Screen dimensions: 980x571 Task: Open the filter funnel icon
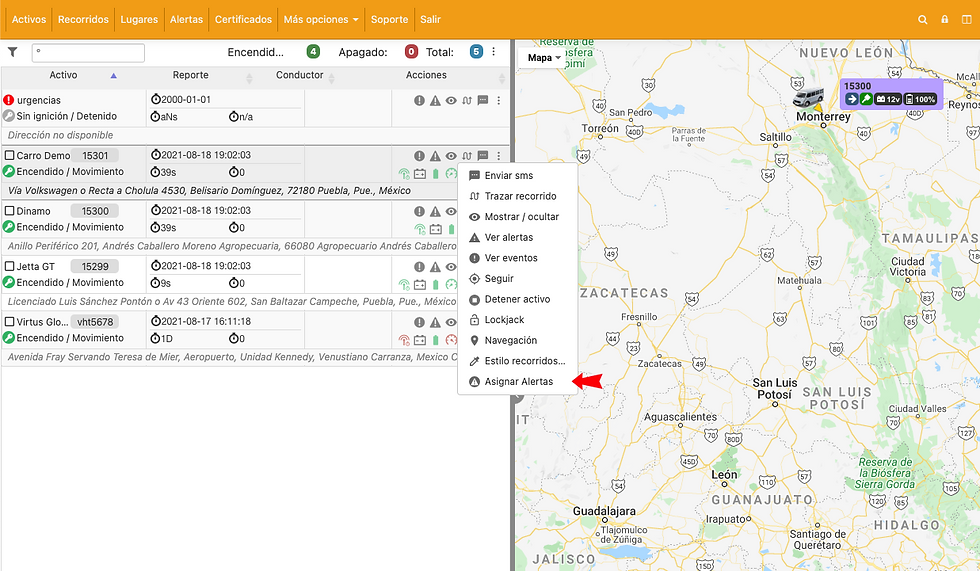click(x=12, y=52)
